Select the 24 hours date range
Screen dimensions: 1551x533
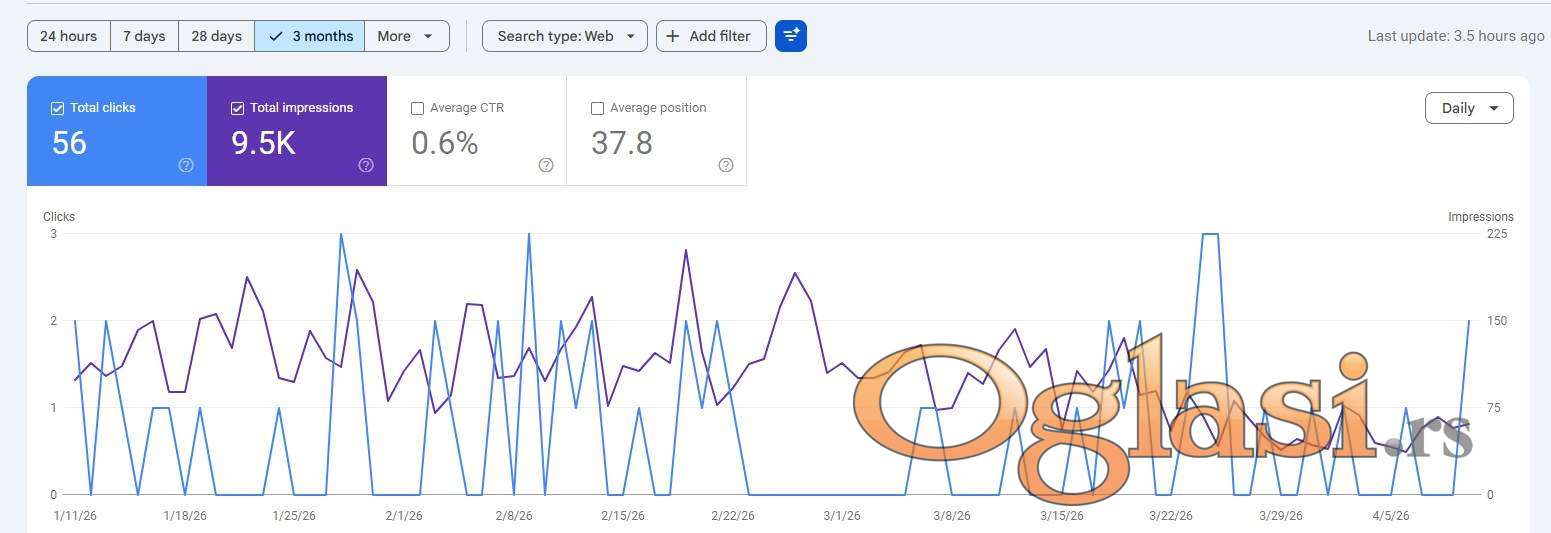click(x=68, y=36)
